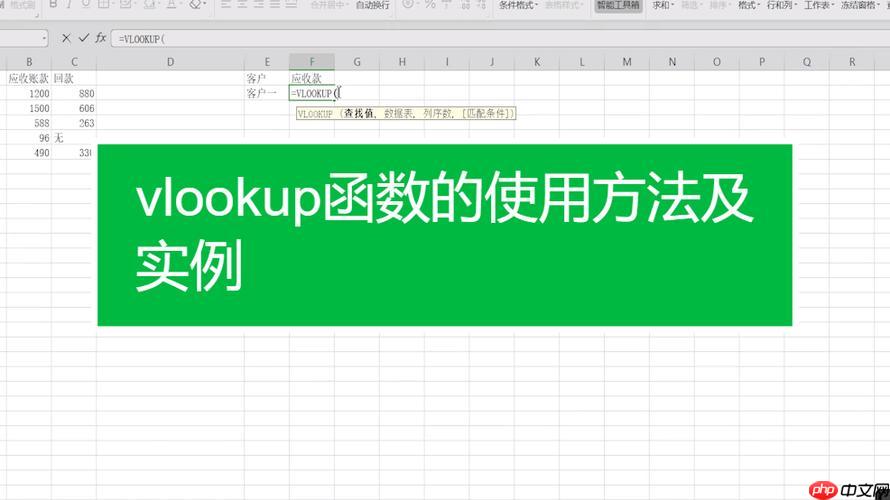This screenshot has width=890, height=500.
Task: Select the cell containing 客户一
Action: click(267, 93)
